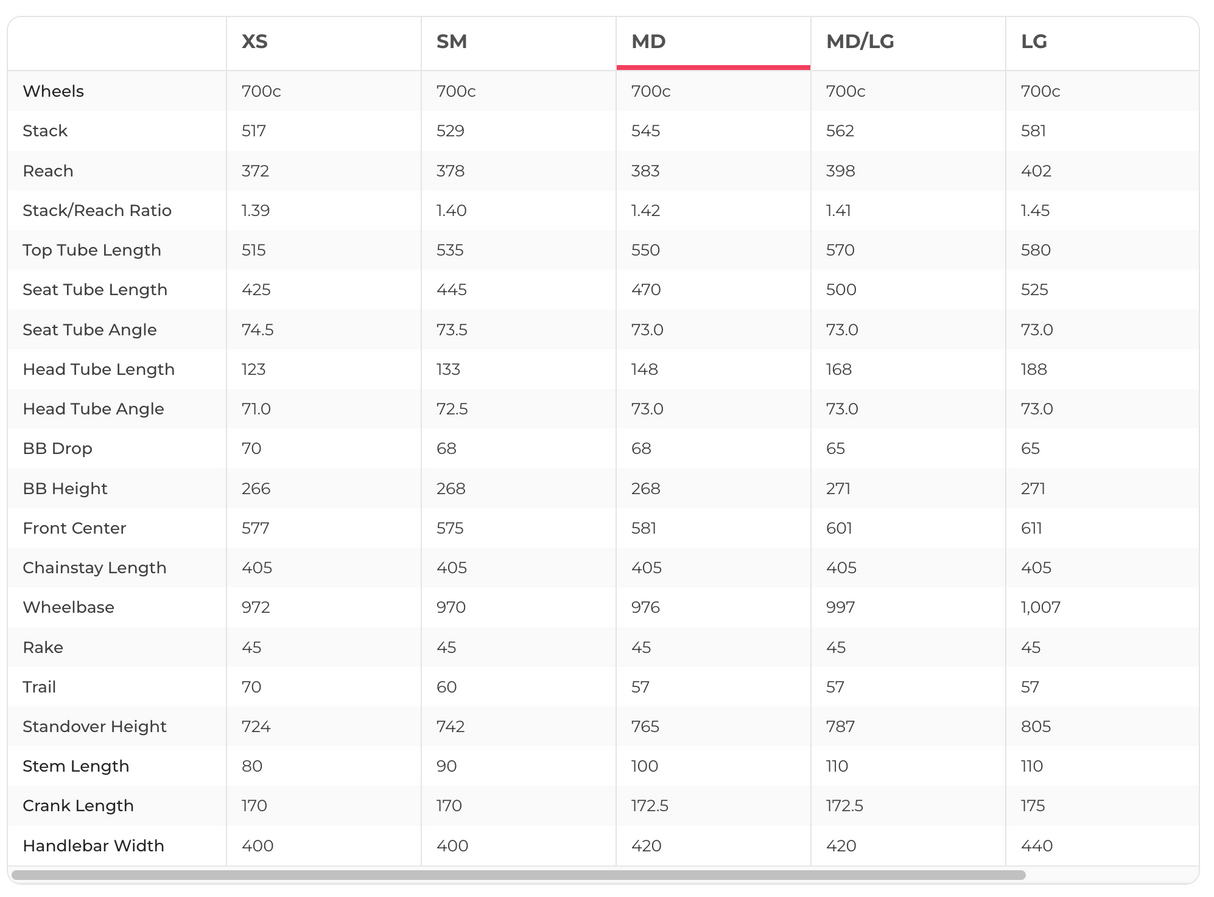Click the Seat Tube Angle label

pyautogui.click(x=90, y=329)
